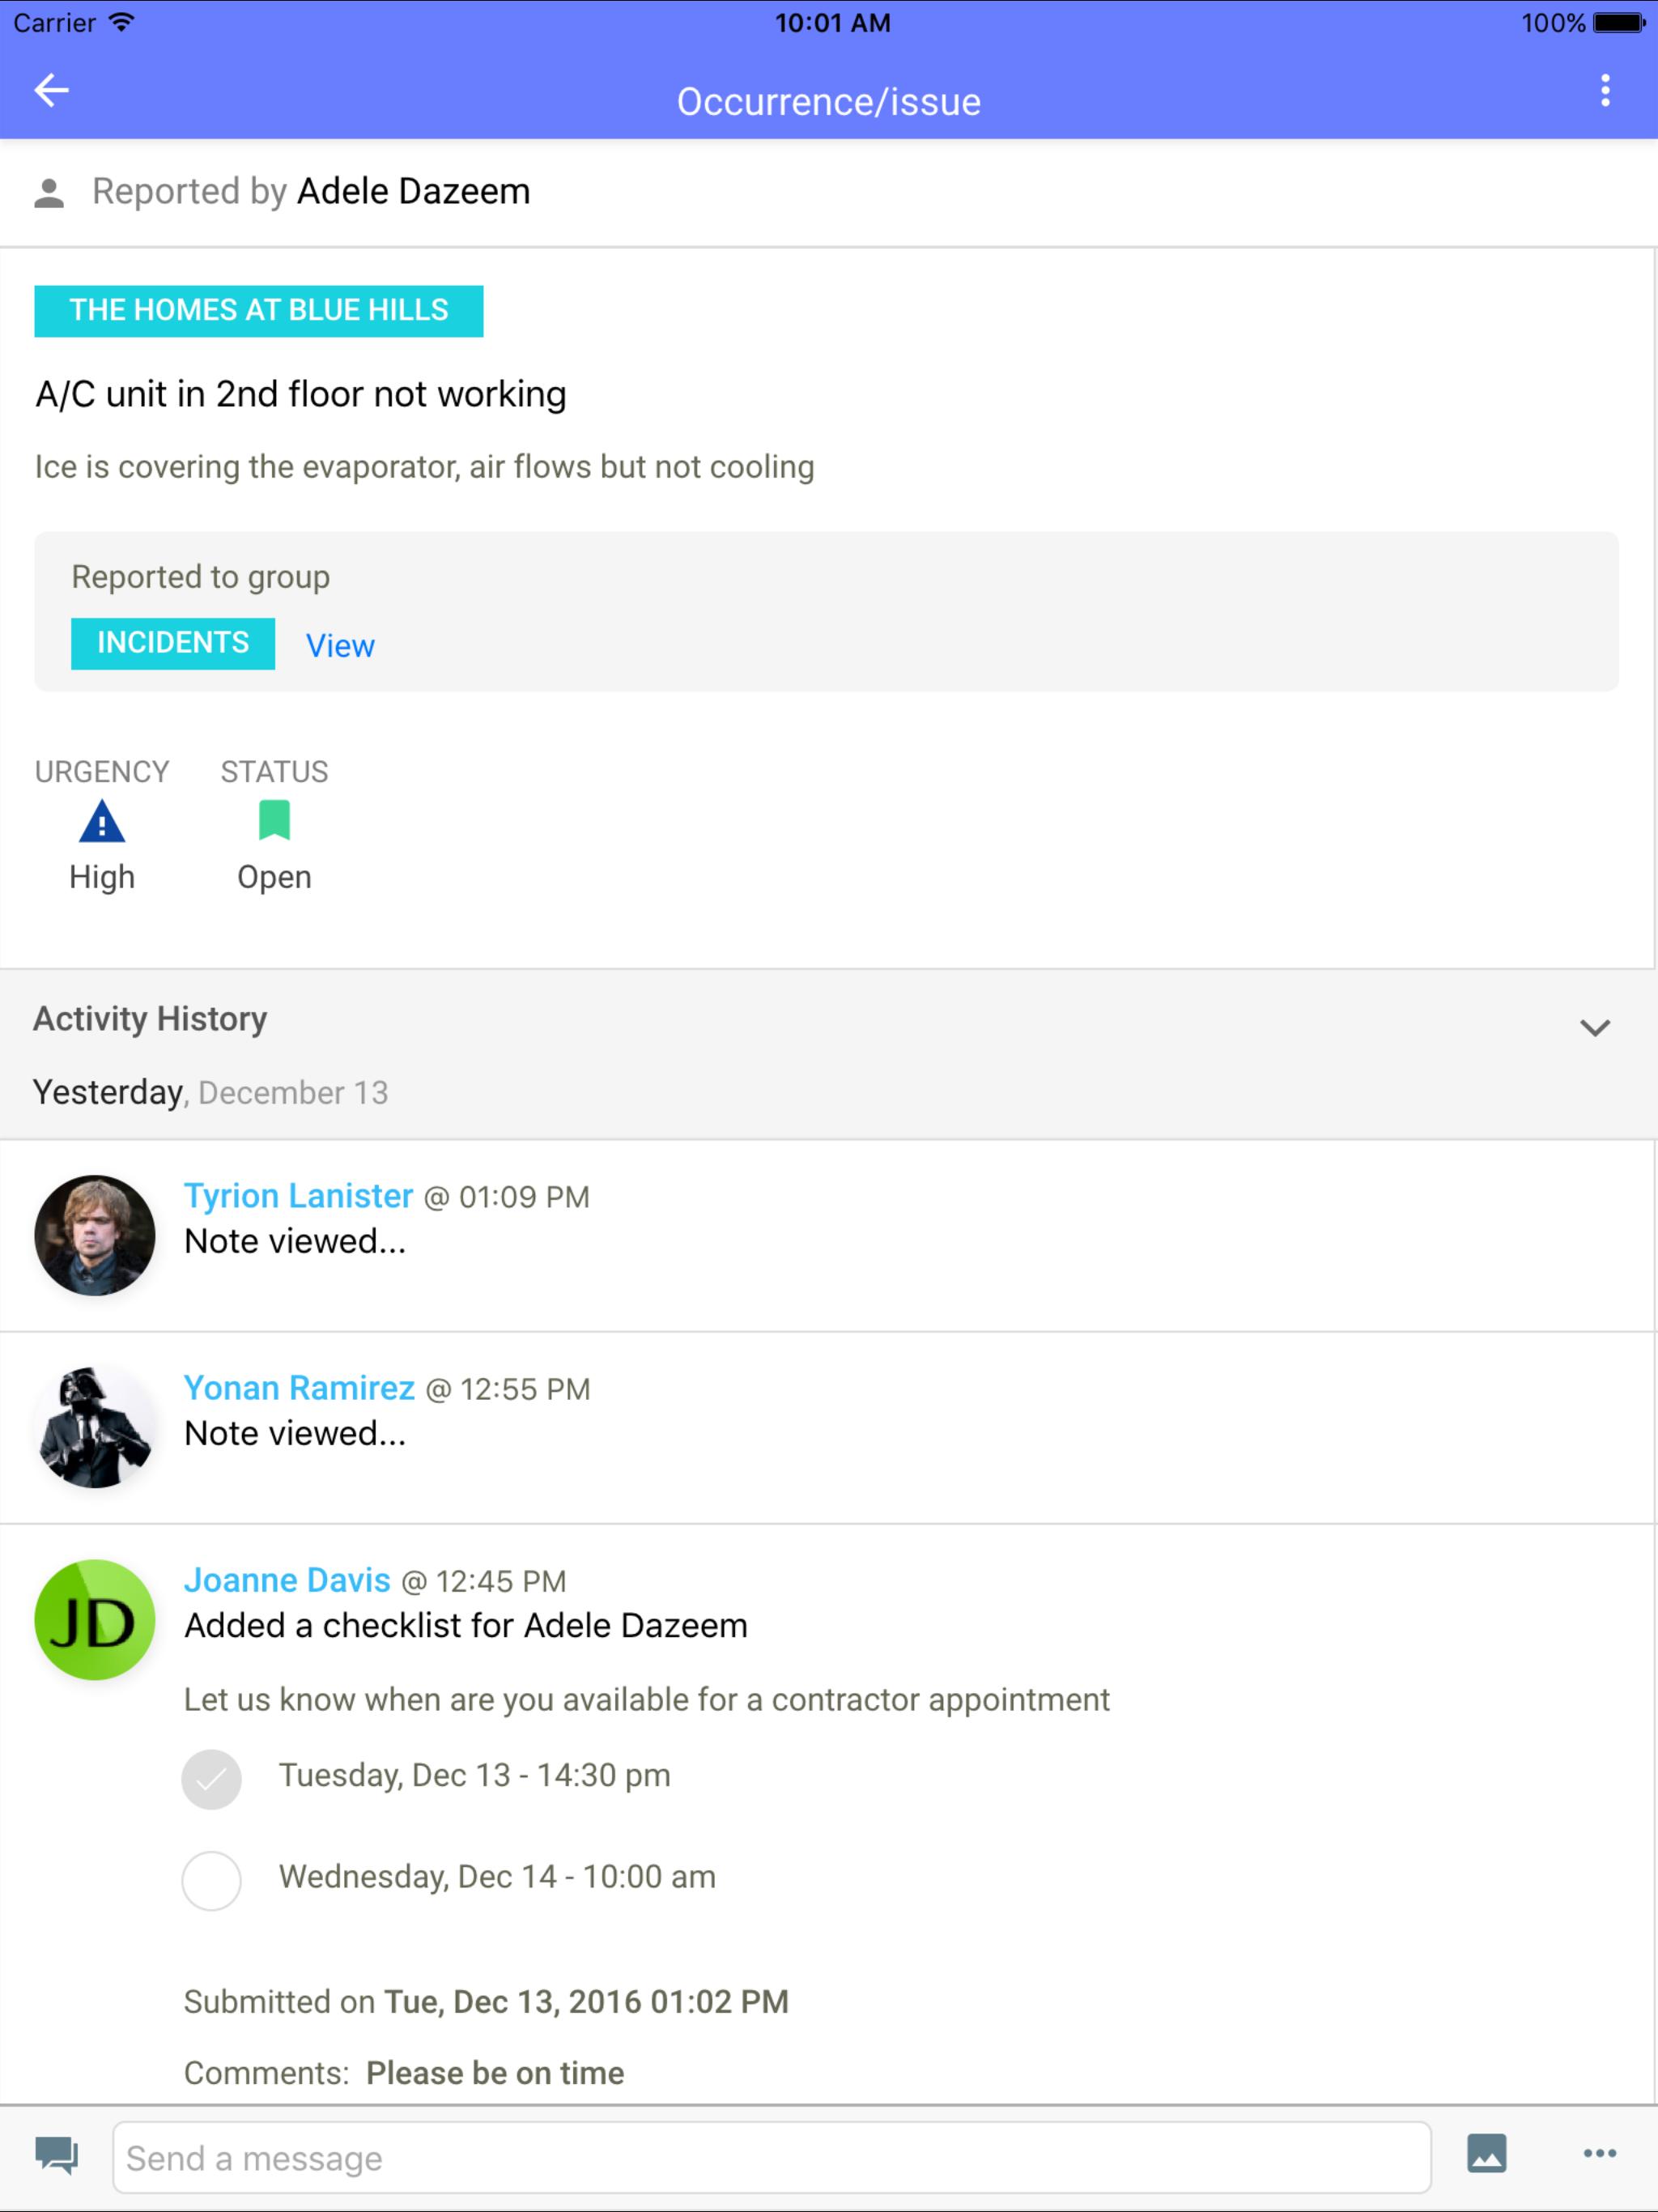This screenshot has width=1658, height=2212.
Task: Click the View link for group
Action: click(x=340, y=646)
